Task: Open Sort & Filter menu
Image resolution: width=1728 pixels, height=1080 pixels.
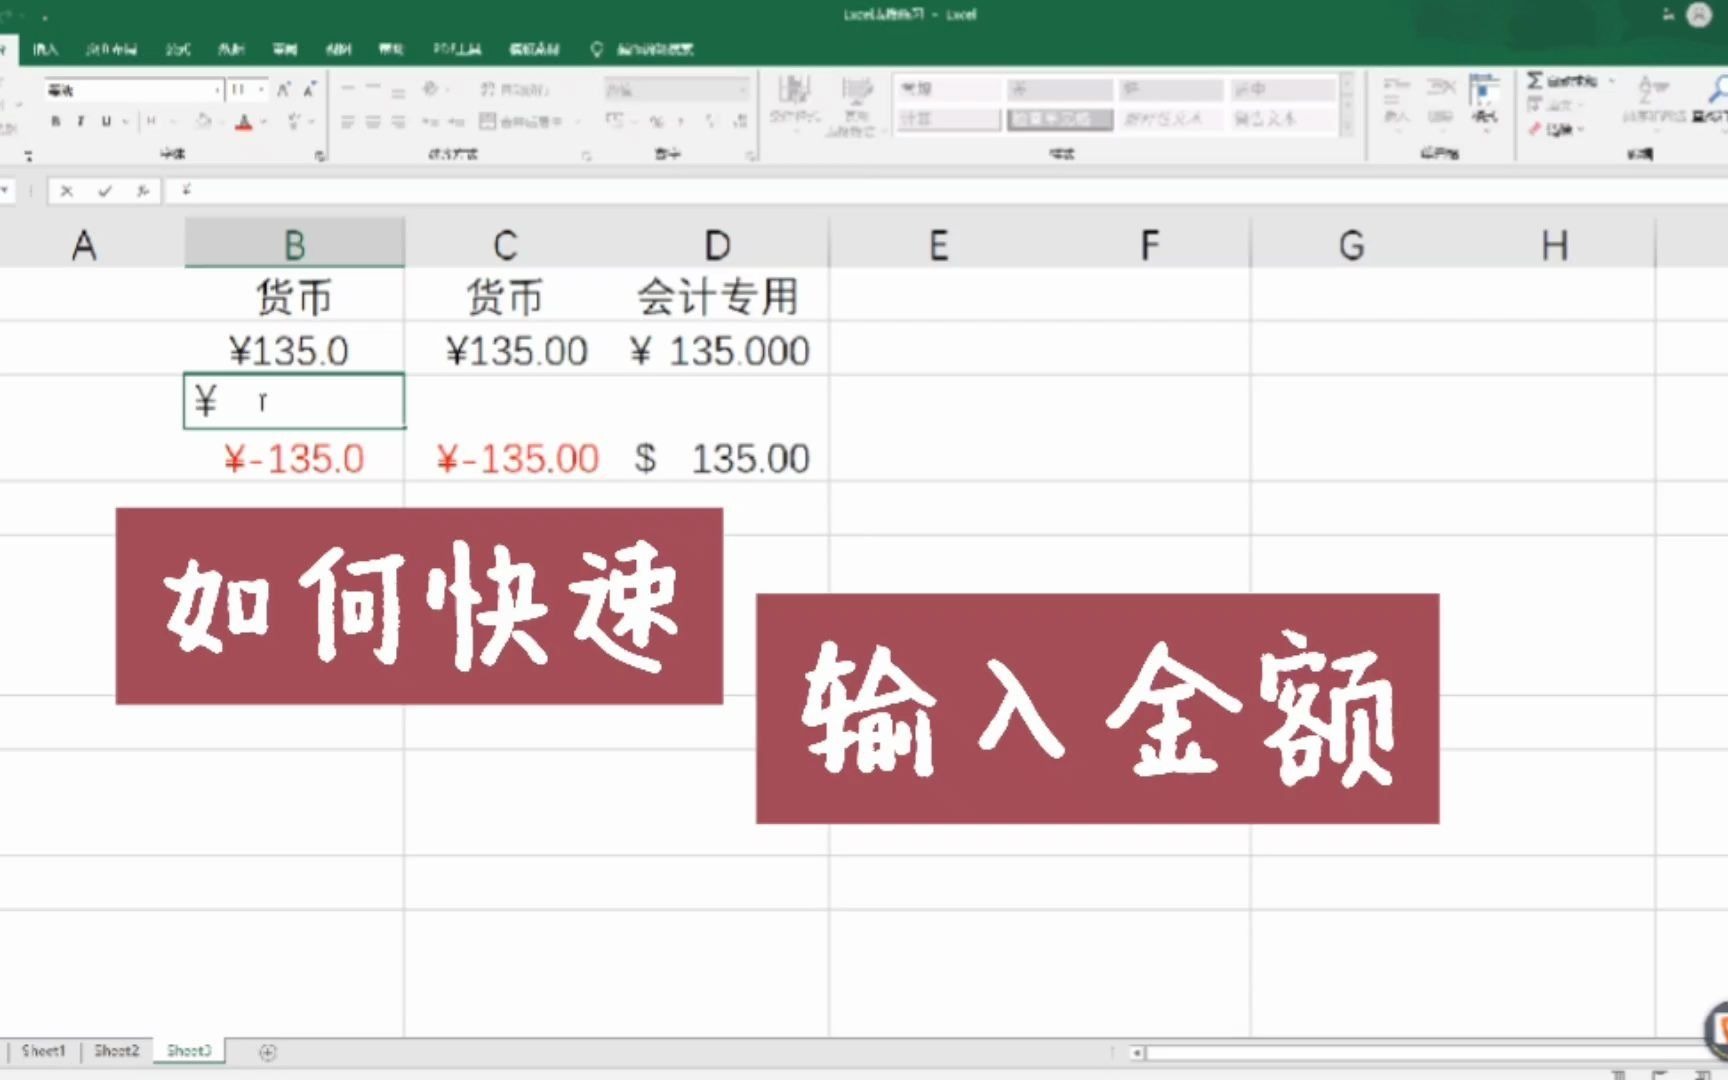Action: [x=1654, y=101]
